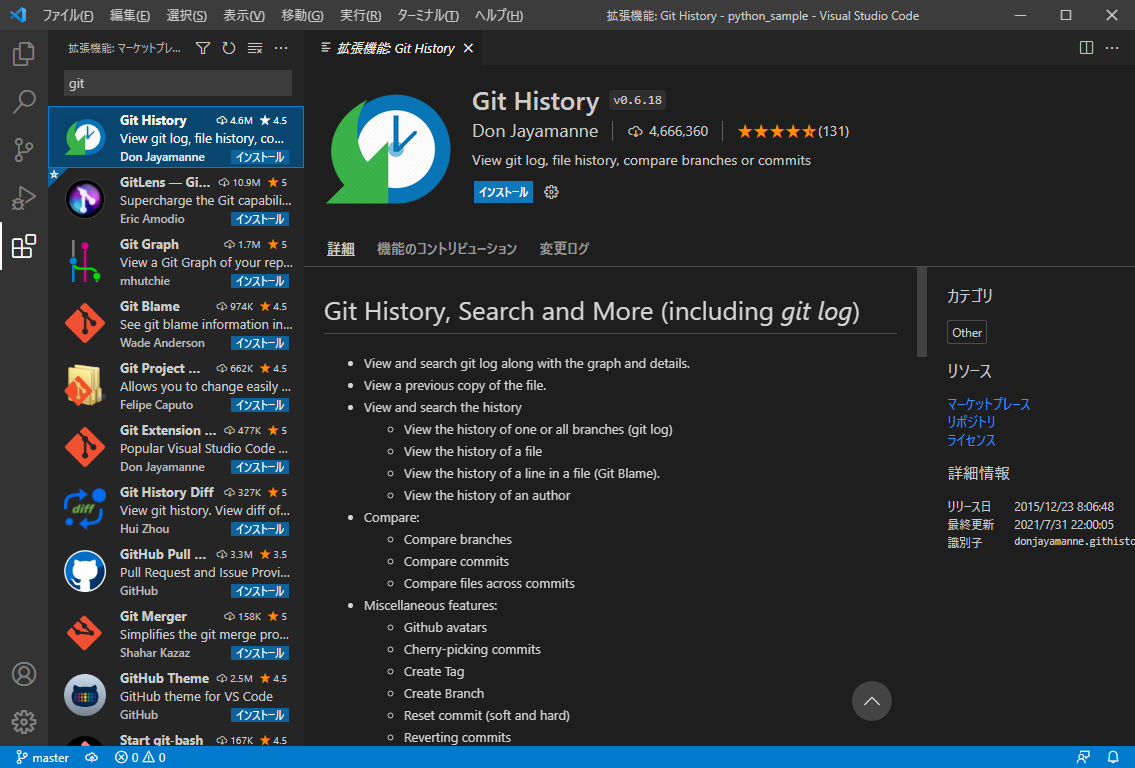The width and height of the screenshot is (1135, 768).
Task: Select GitLens extension in the list
Action: [x=176, y=200]
